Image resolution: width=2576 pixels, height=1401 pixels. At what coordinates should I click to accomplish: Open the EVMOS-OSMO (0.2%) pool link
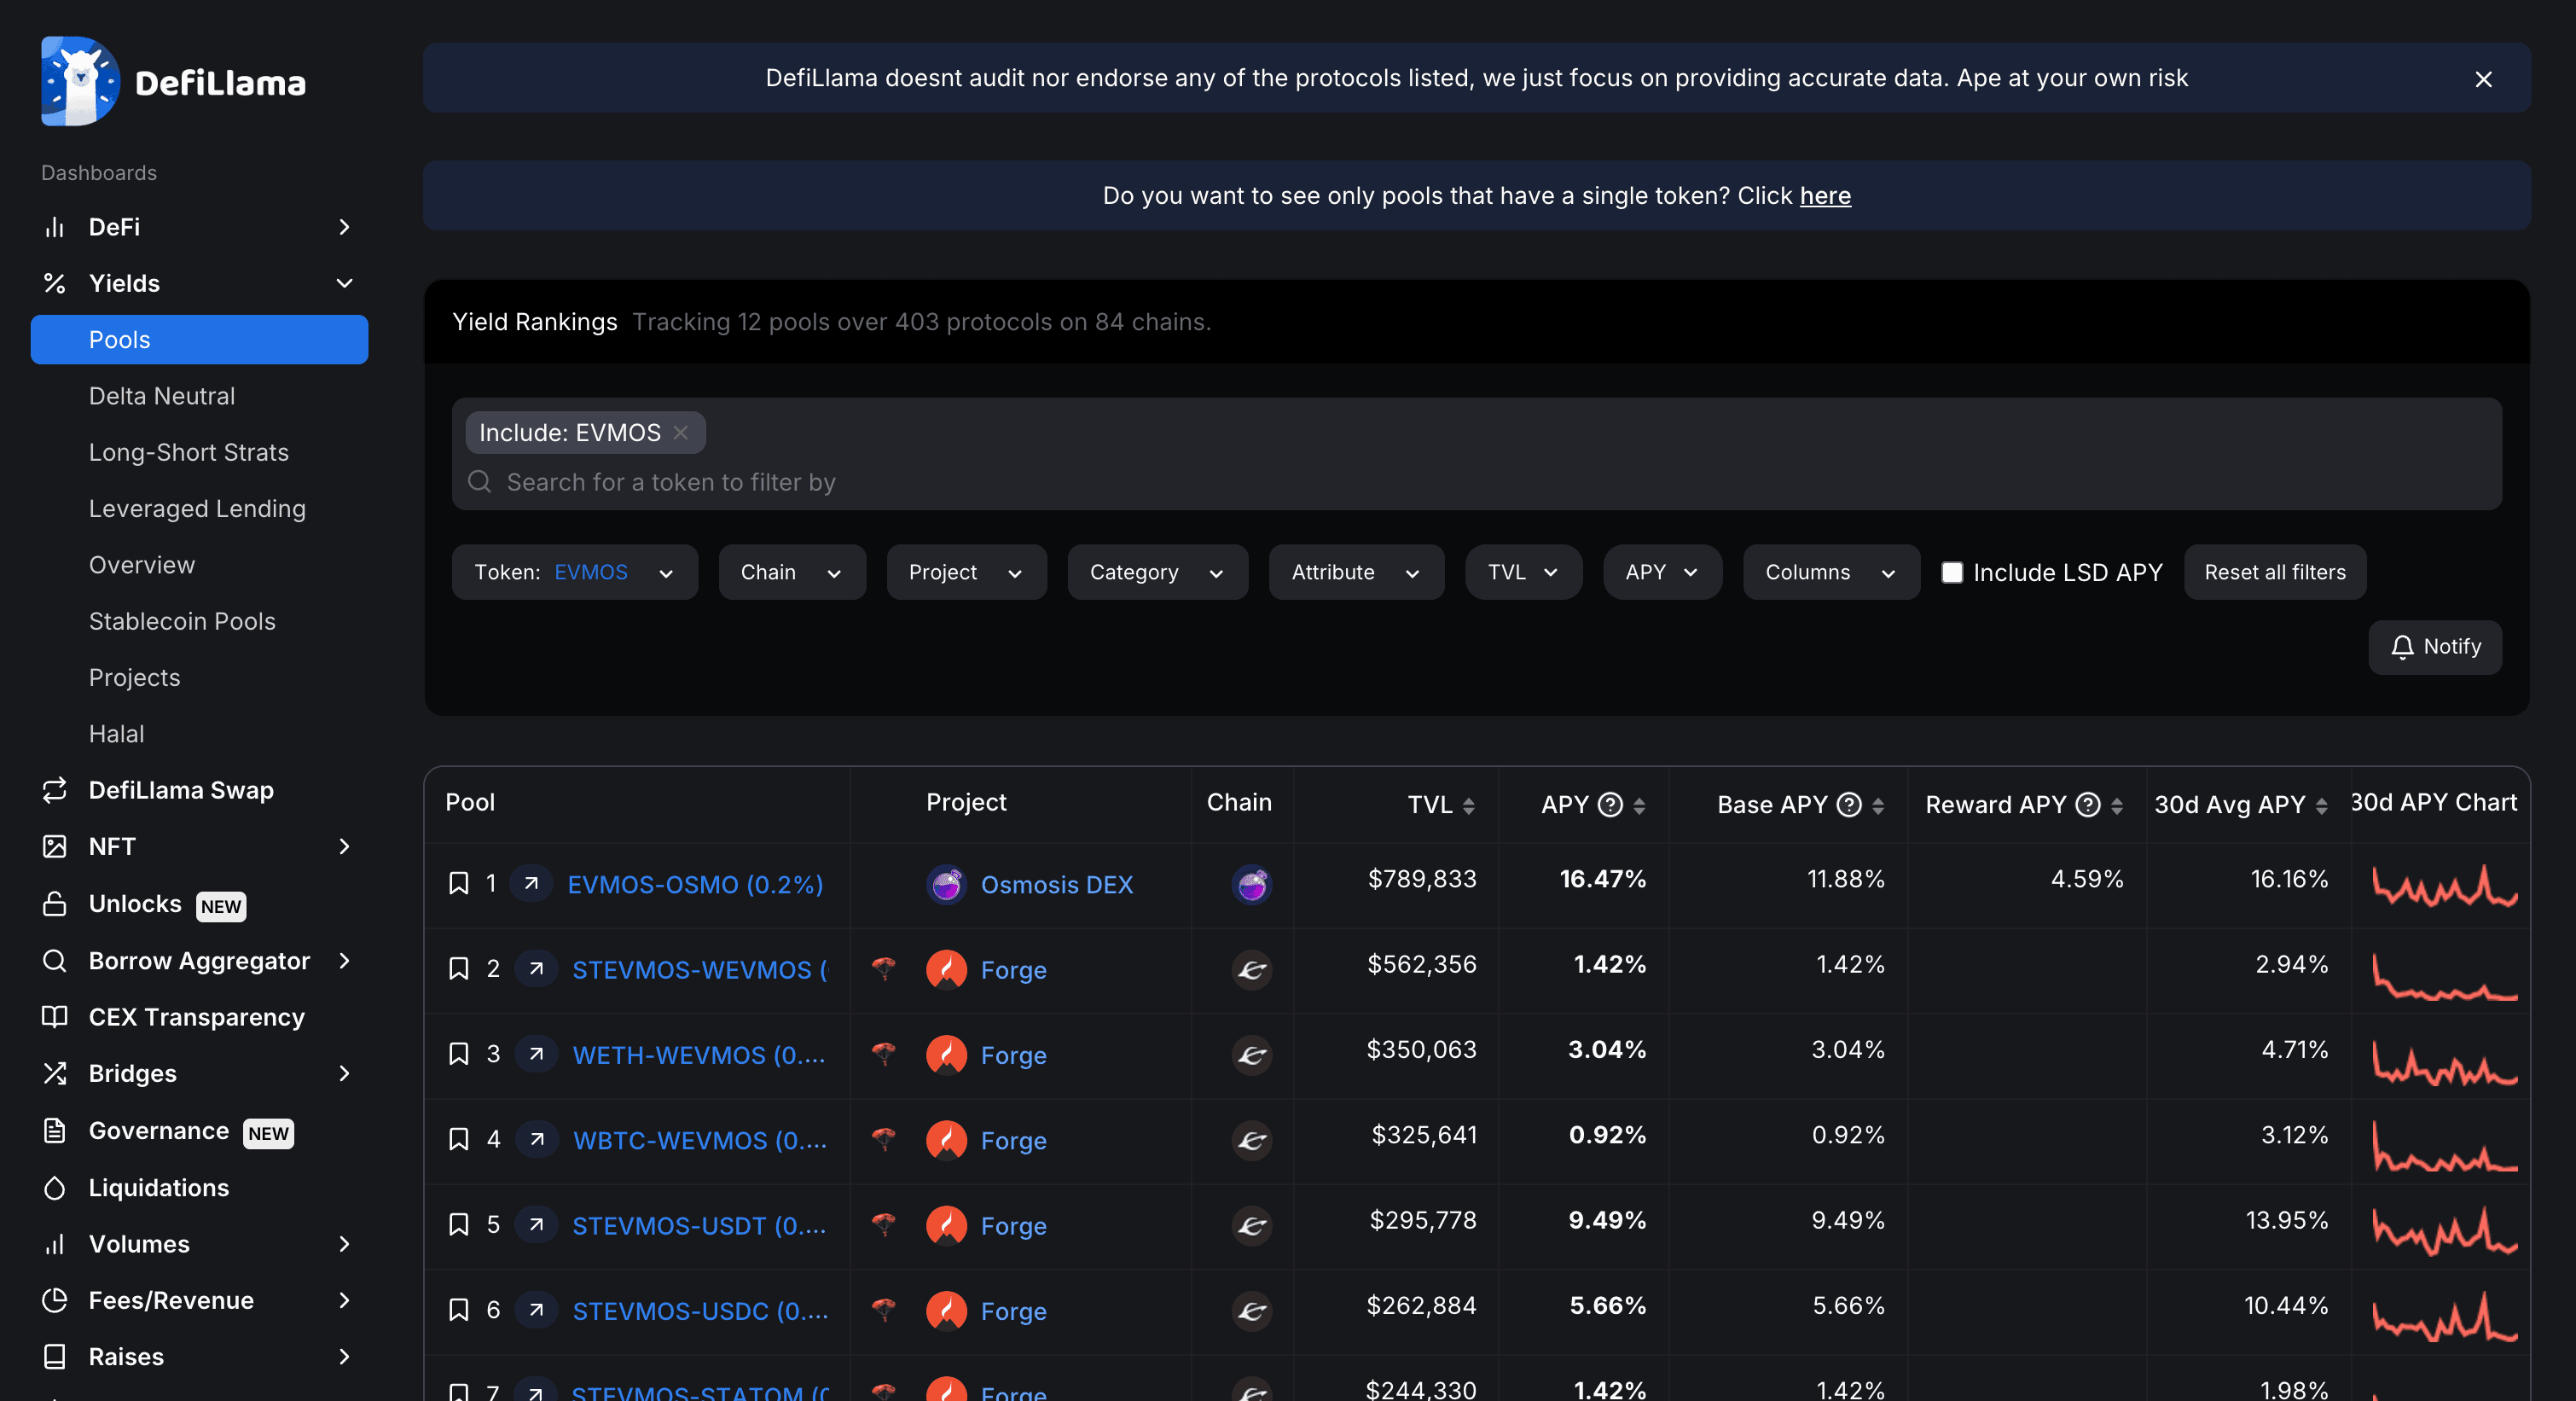click(695, 884)
